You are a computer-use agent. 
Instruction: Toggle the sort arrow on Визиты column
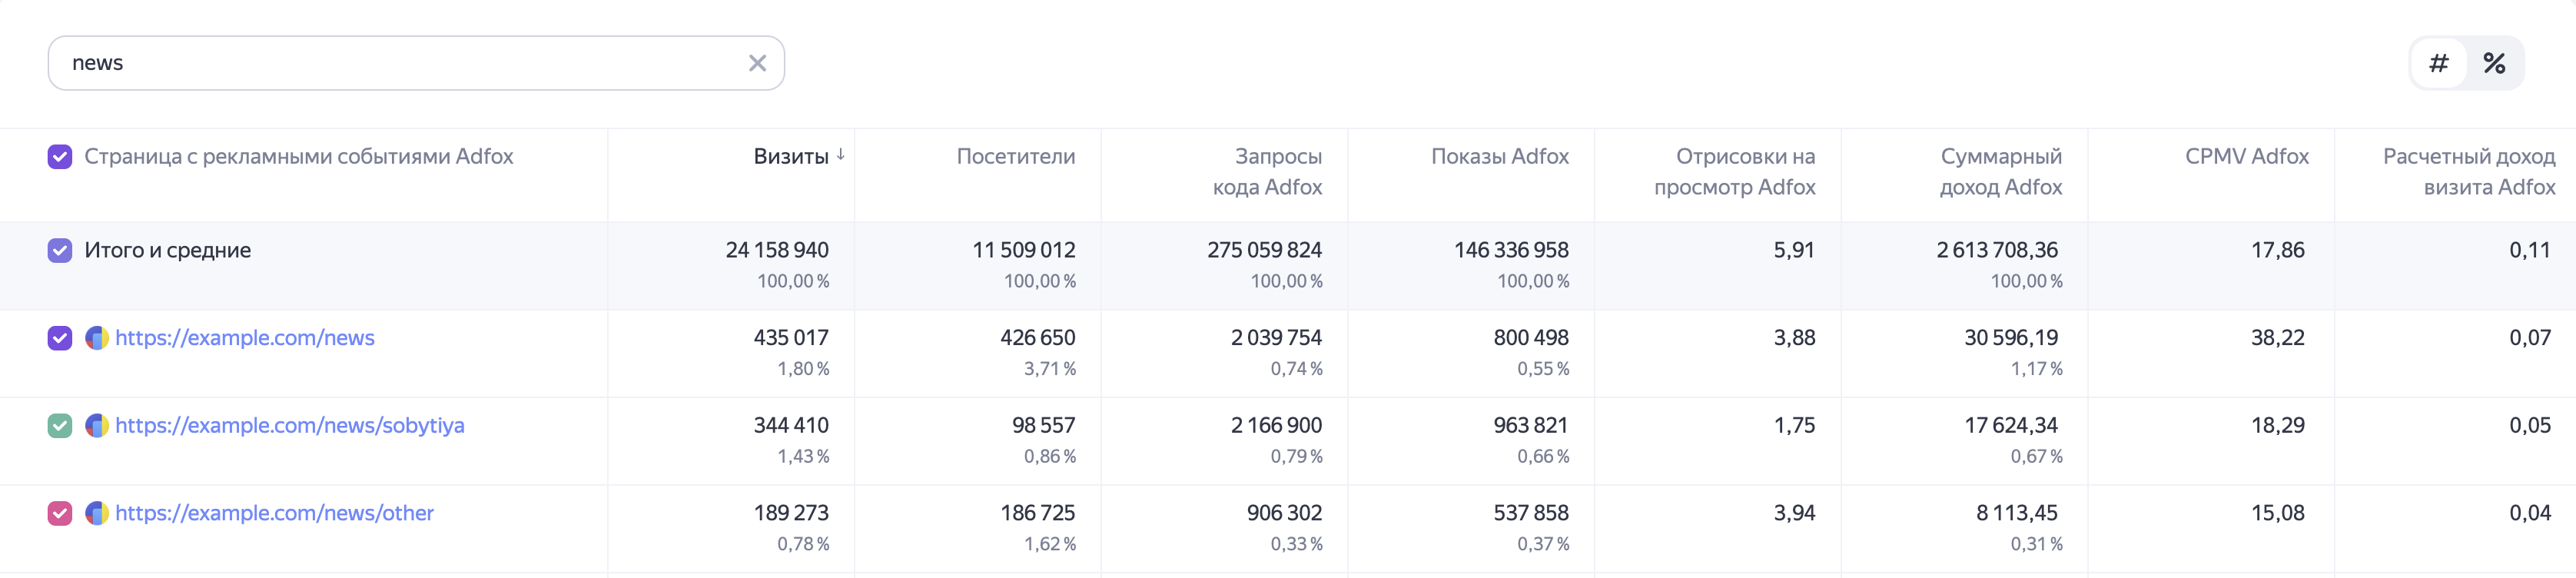pyautogui.click(x=841, y=155)
